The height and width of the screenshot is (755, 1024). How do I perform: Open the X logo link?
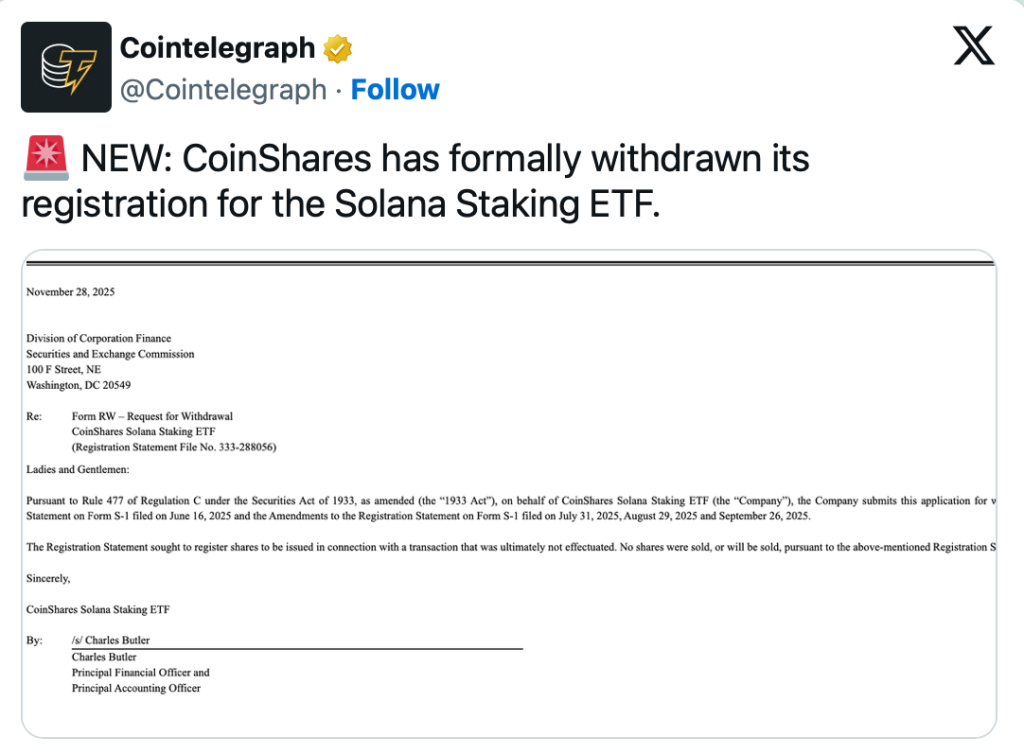point(973,46)
